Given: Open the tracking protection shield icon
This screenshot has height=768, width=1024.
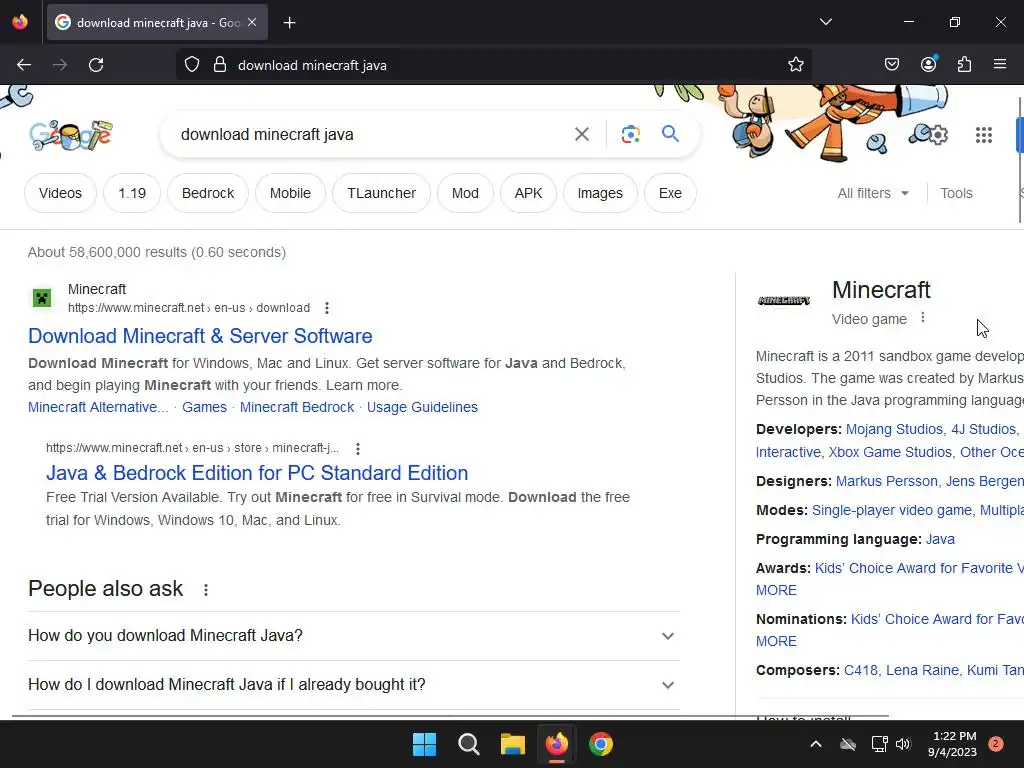Looking at the screenshot, I should point(191,65).
